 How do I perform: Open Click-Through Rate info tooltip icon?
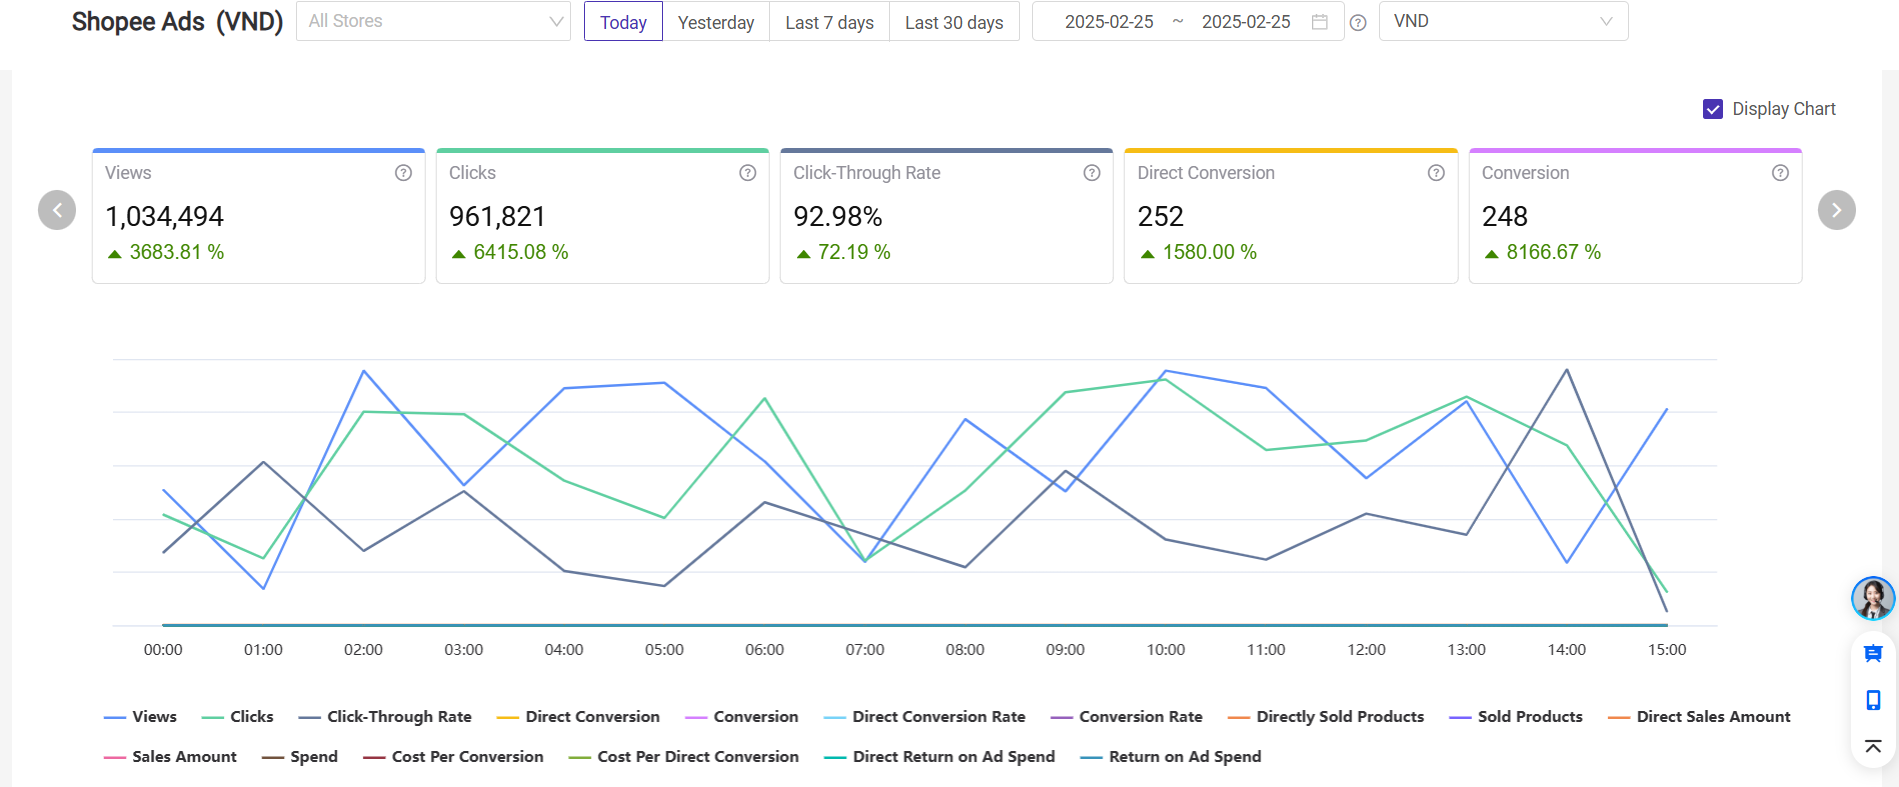coord(1091,173)
